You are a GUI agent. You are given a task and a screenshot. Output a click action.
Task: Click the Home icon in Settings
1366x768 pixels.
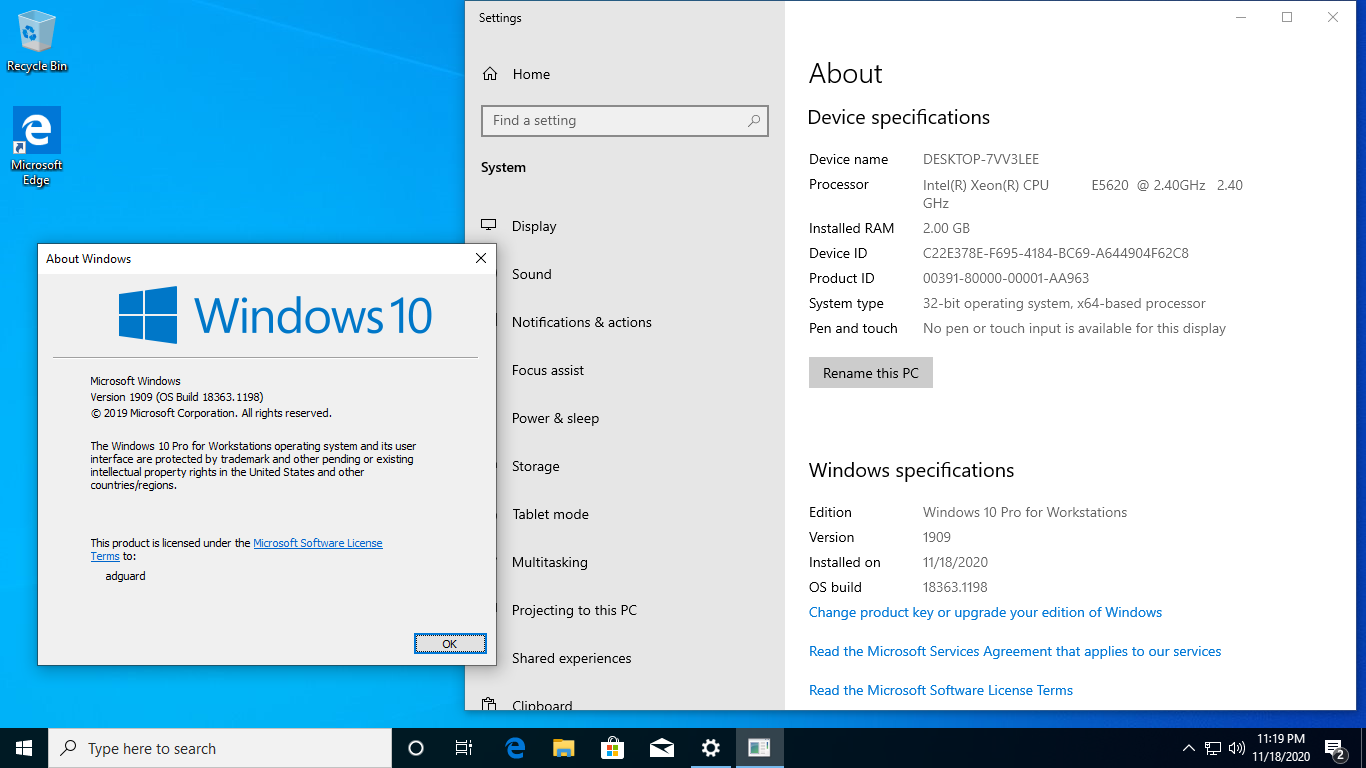[490, 74]
